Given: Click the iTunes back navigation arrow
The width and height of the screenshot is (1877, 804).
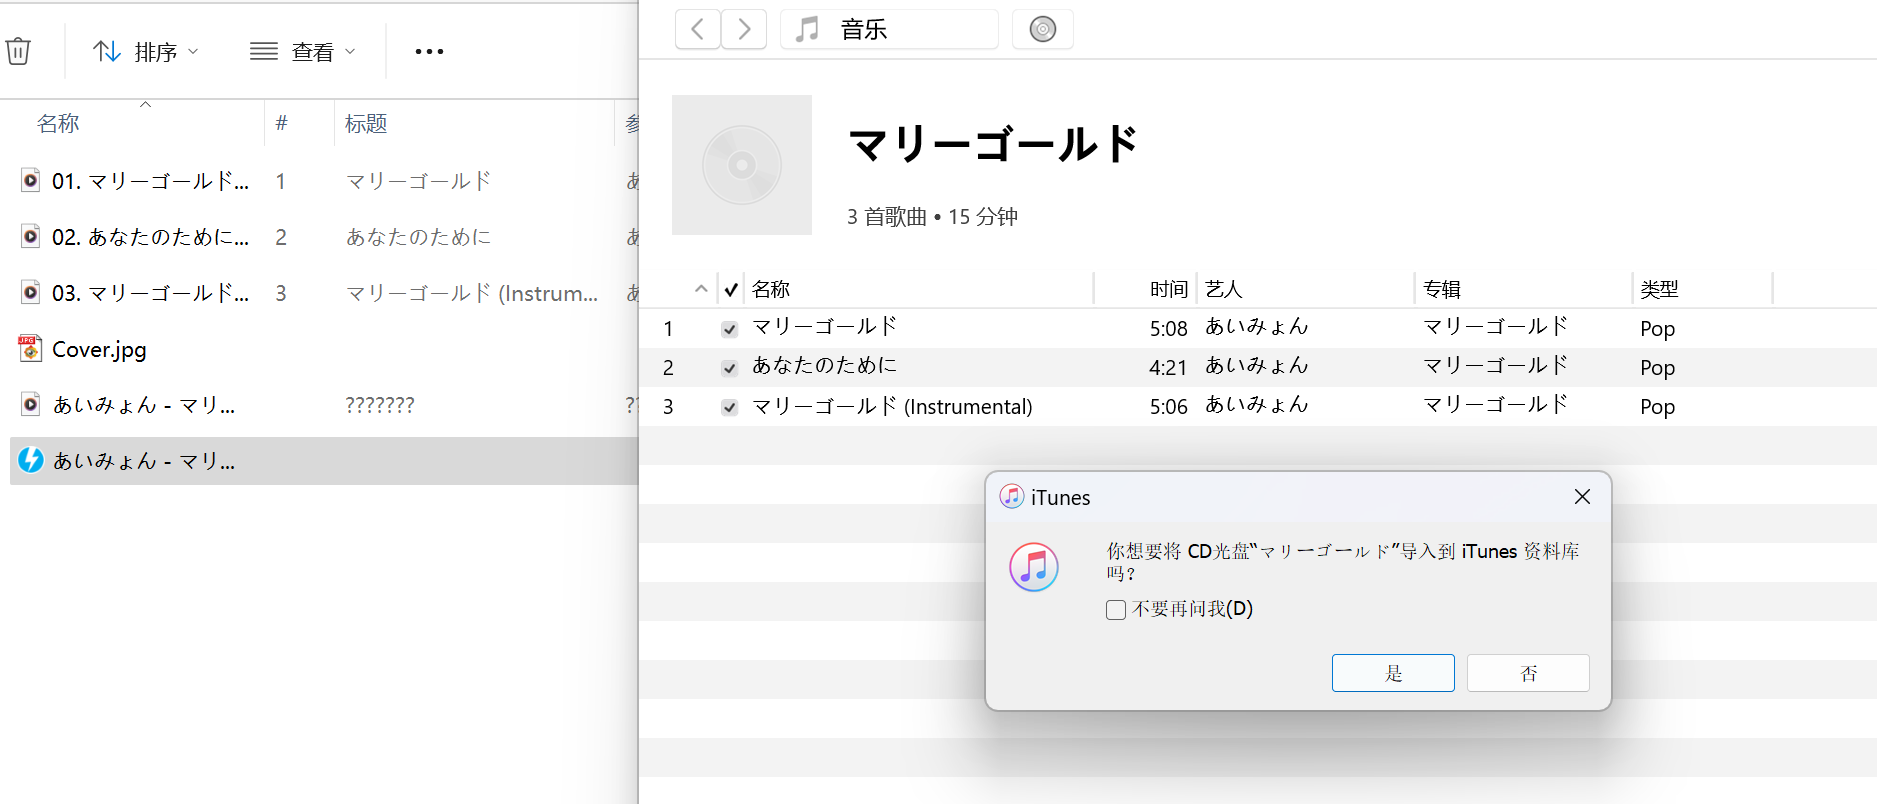Looking at the screenshot, I should point(698,29).
